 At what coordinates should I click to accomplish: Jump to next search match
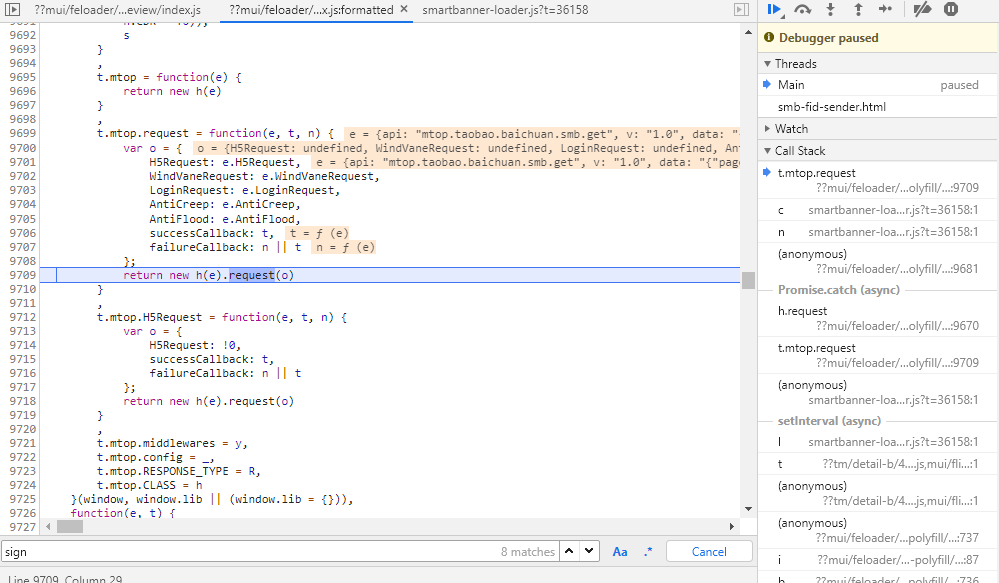589,551
